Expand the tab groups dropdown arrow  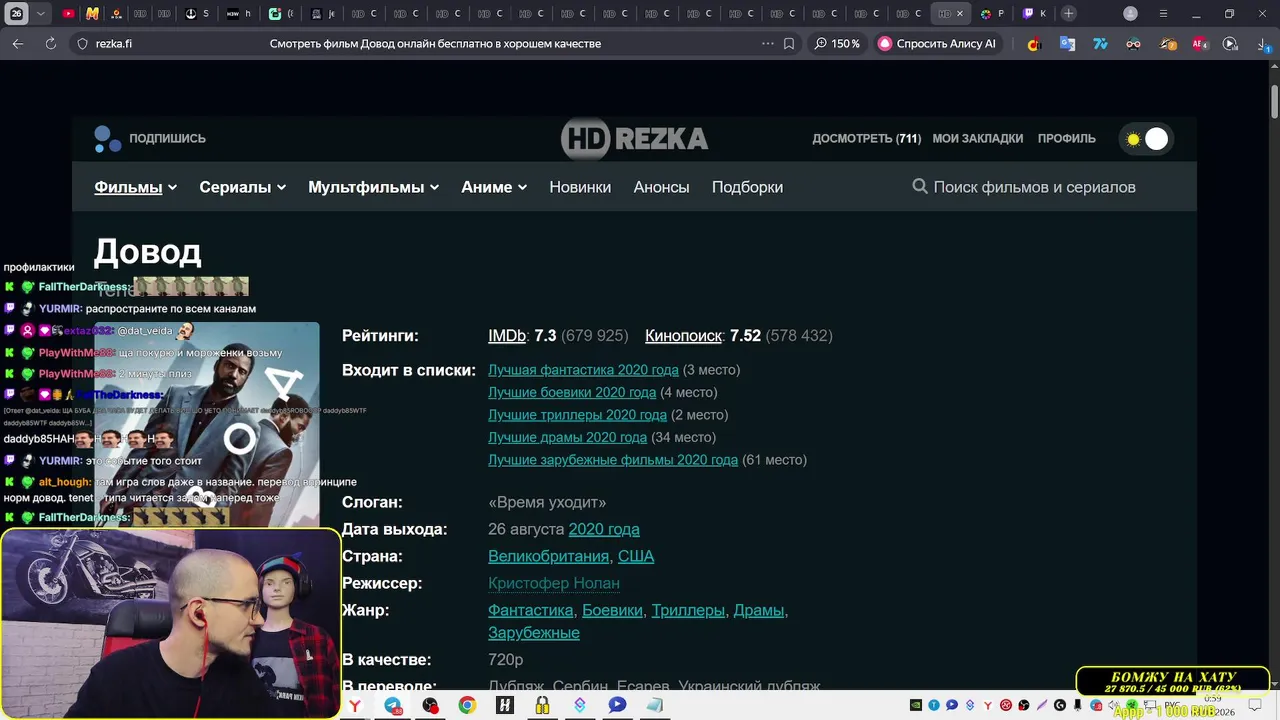pos(40,14)
